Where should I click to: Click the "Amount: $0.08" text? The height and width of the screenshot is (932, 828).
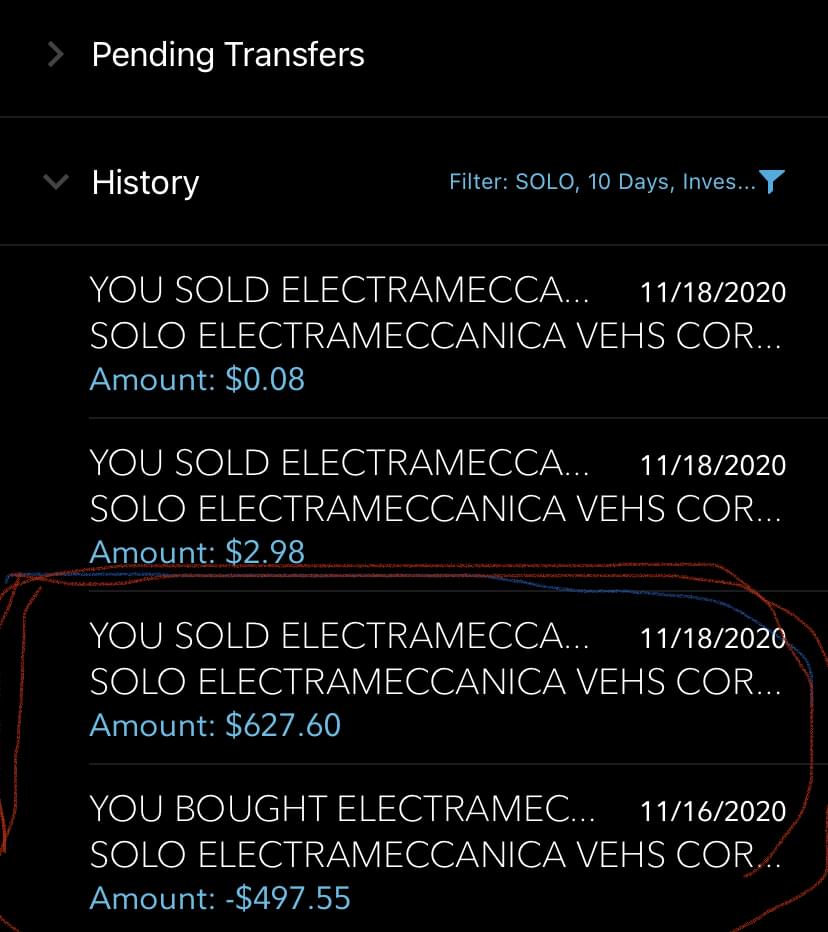click(x=197, y=380)
